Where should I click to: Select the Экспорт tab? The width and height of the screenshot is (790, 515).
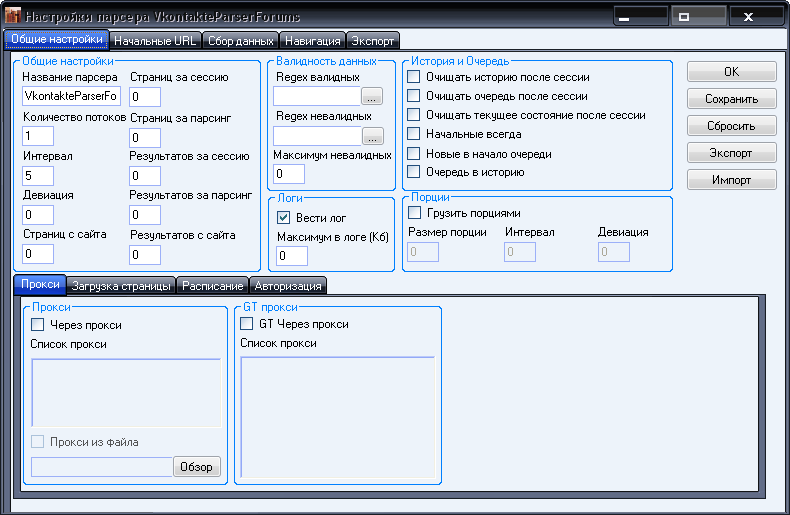click(x=373, y=41)
